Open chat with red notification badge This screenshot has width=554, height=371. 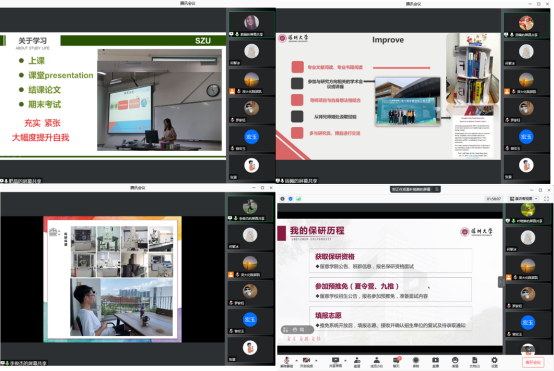click(x=396, y=361)
